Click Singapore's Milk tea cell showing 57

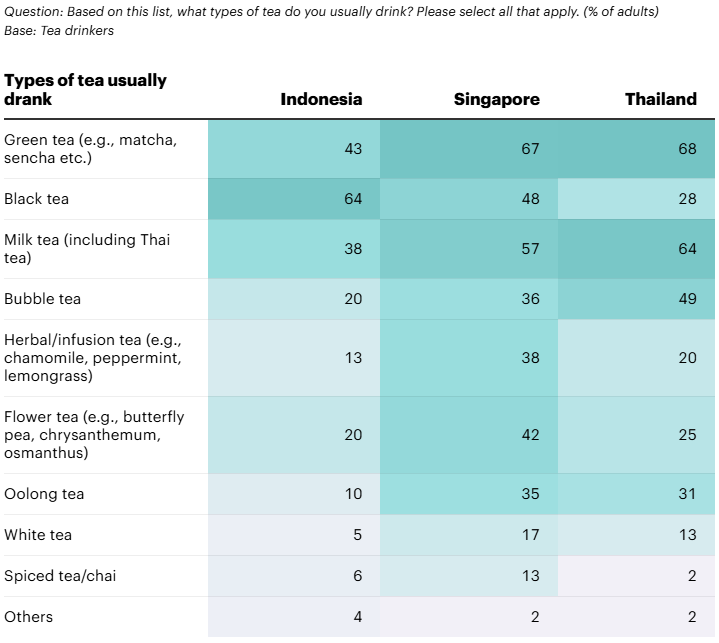[x=530, y=249]
